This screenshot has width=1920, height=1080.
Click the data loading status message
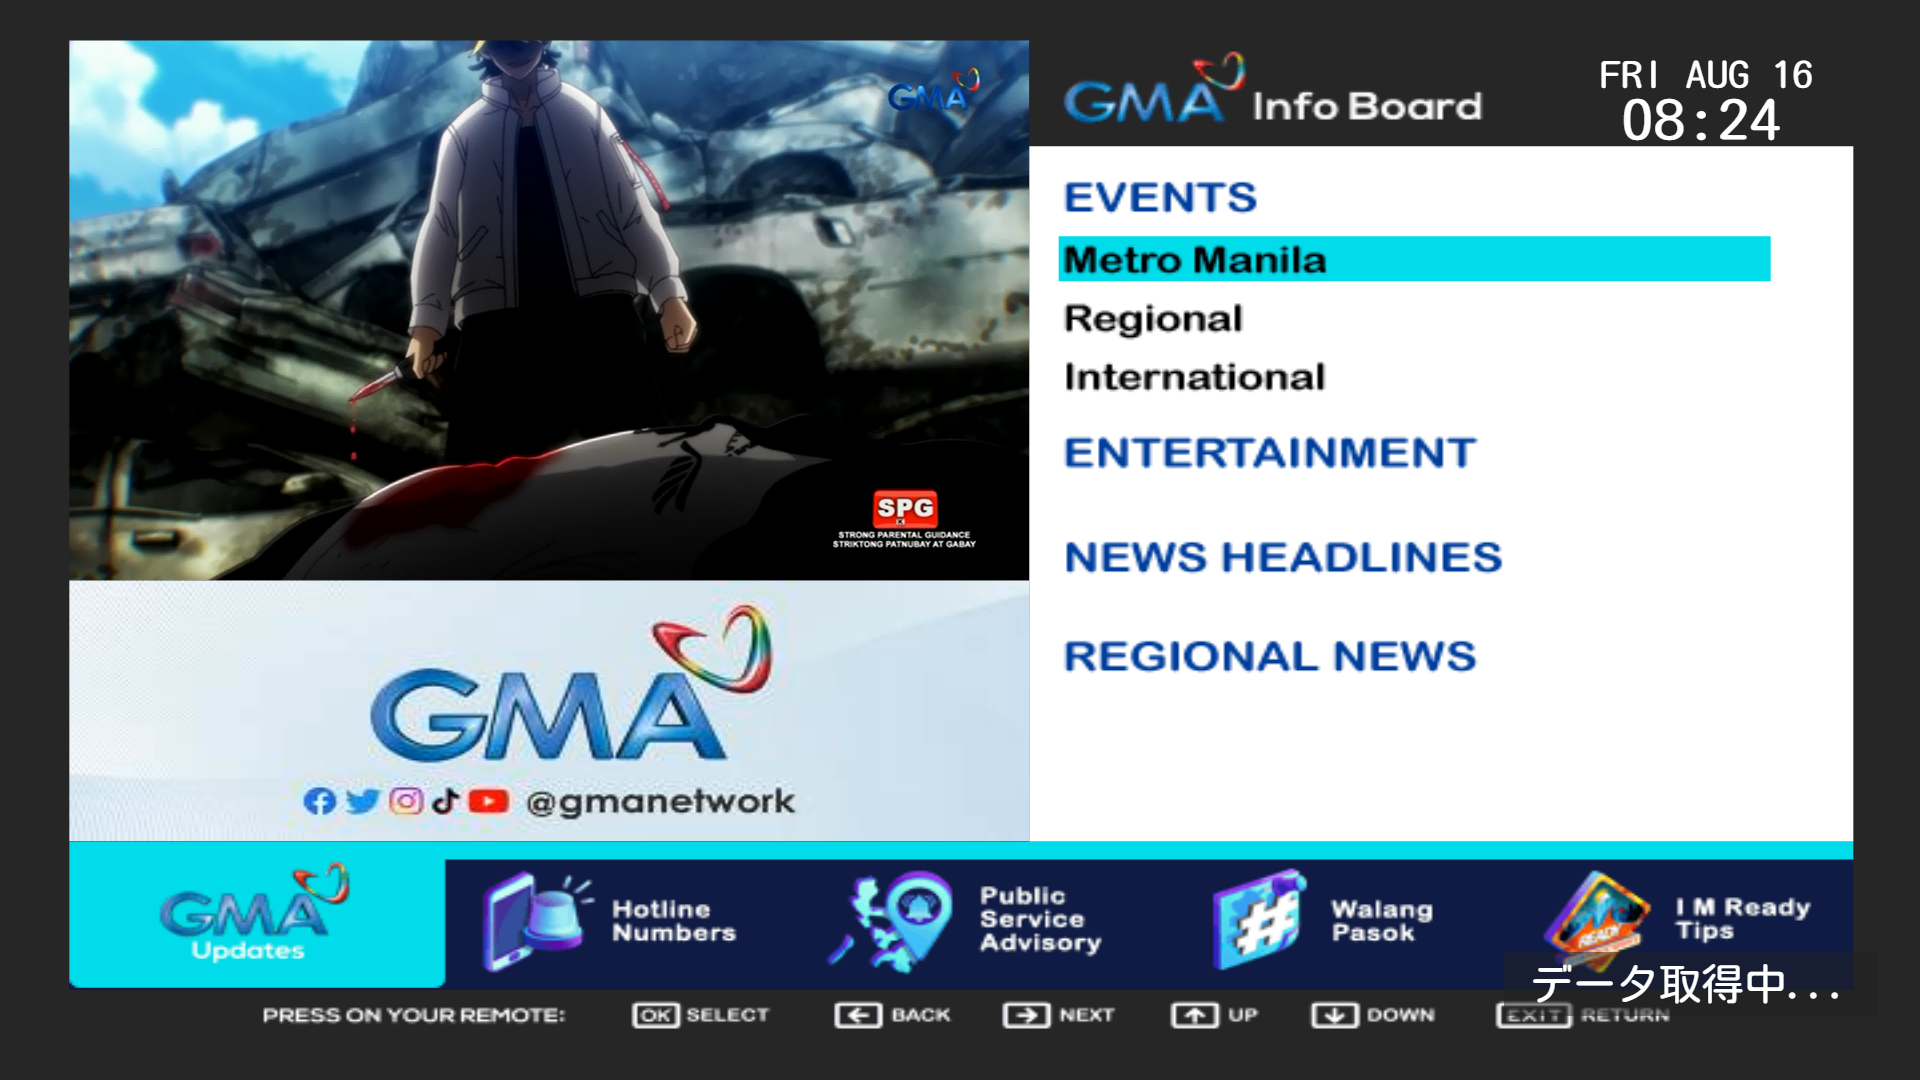(1687, 984)
